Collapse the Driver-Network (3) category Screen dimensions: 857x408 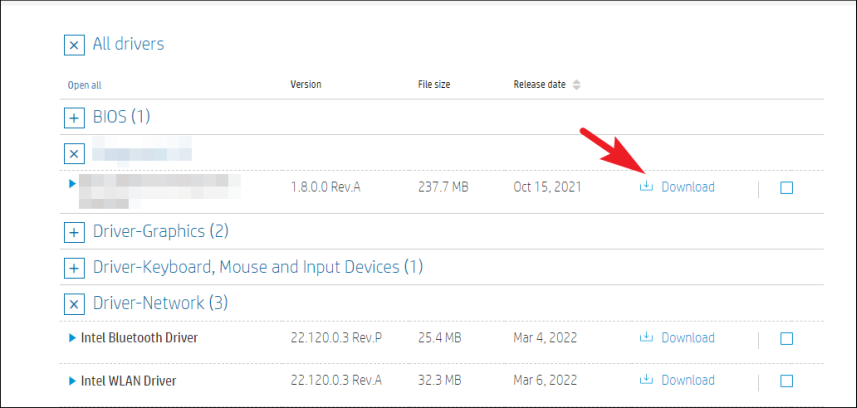[x=74, y=303]
